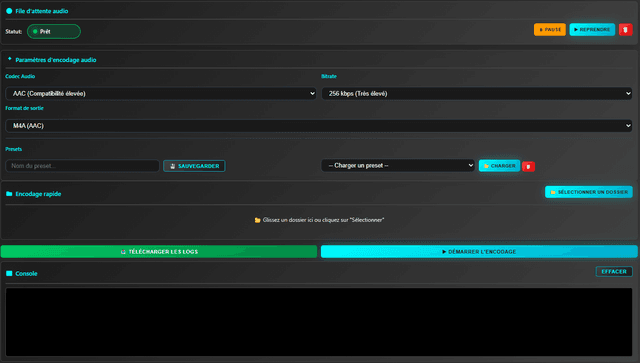Download the logs with Télécharger les logs
The image size is (640, 363).
click(x=159, y=252)
